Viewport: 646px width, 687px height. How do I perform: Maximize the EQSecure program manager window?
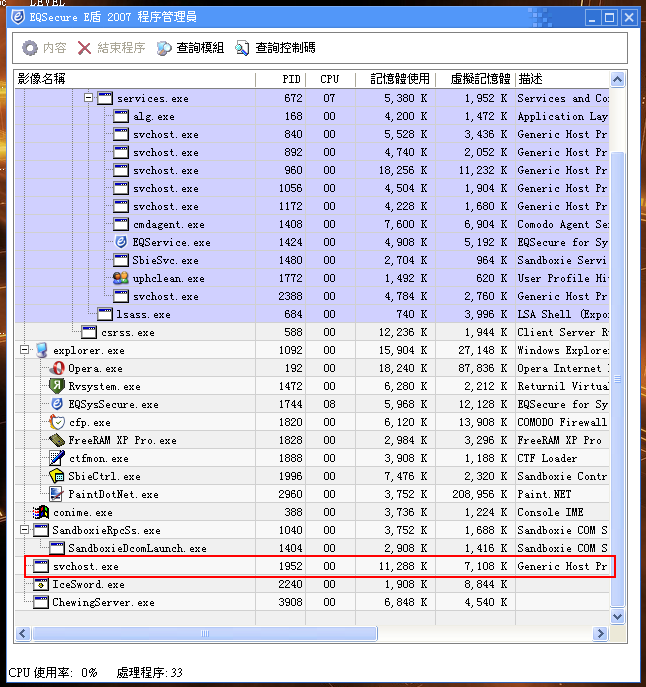(610, 18)
